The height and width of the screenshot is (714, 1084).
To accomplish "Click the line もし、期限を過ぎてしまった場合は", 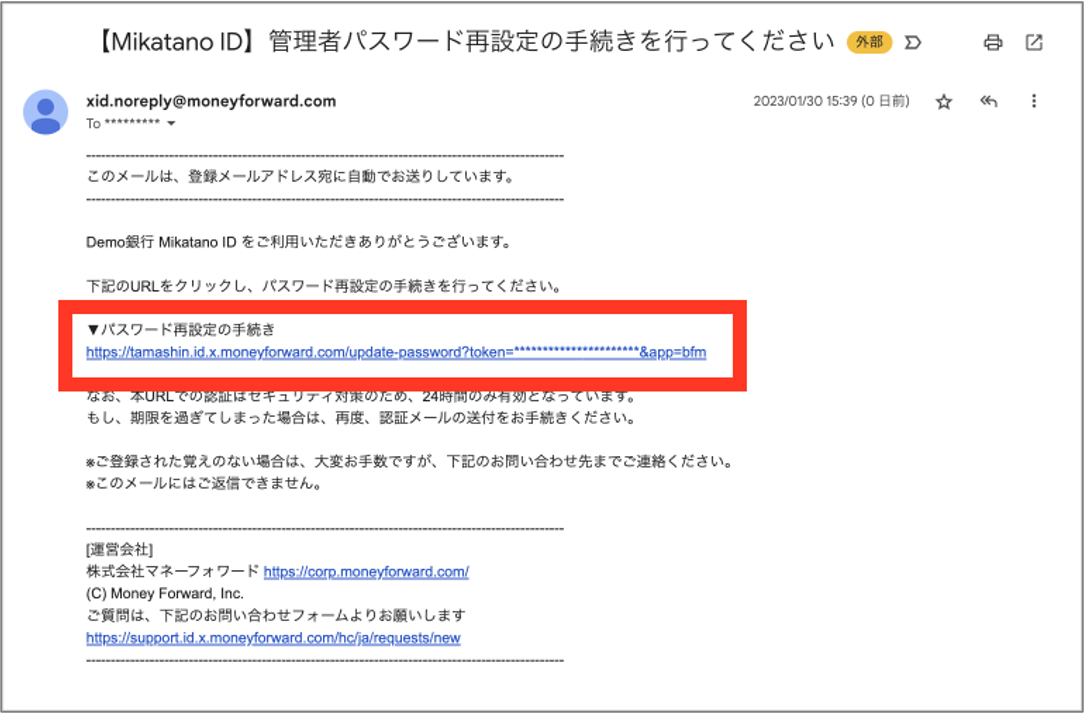I will point(360,418).
